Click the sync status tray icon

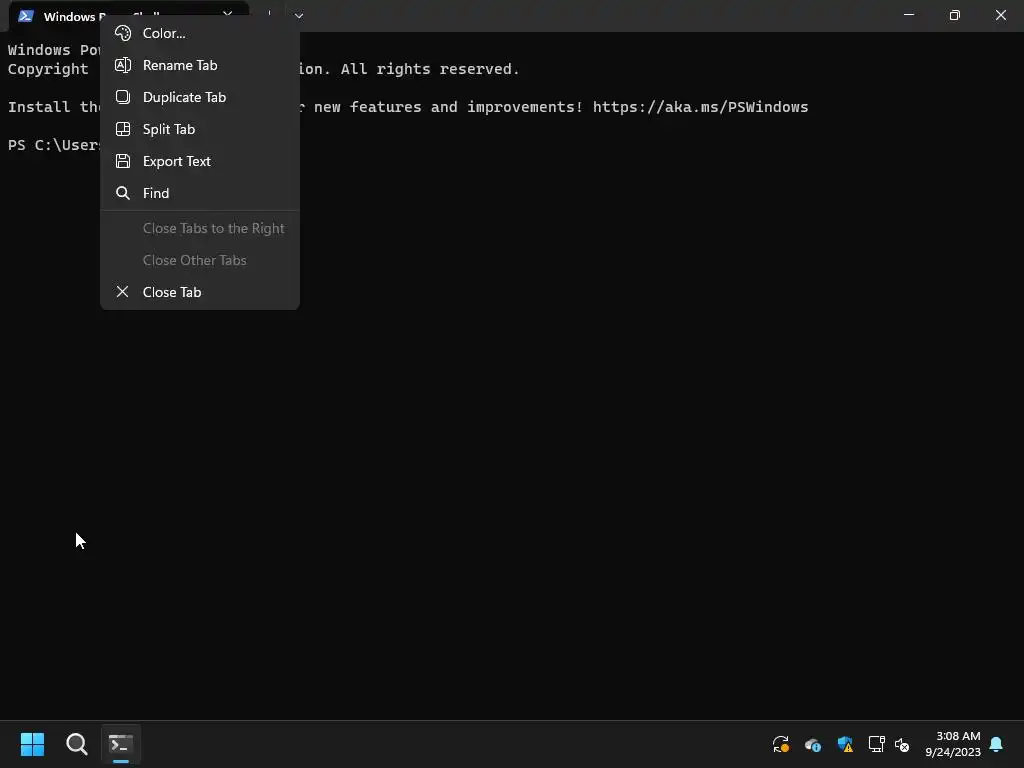pos(780,744)
